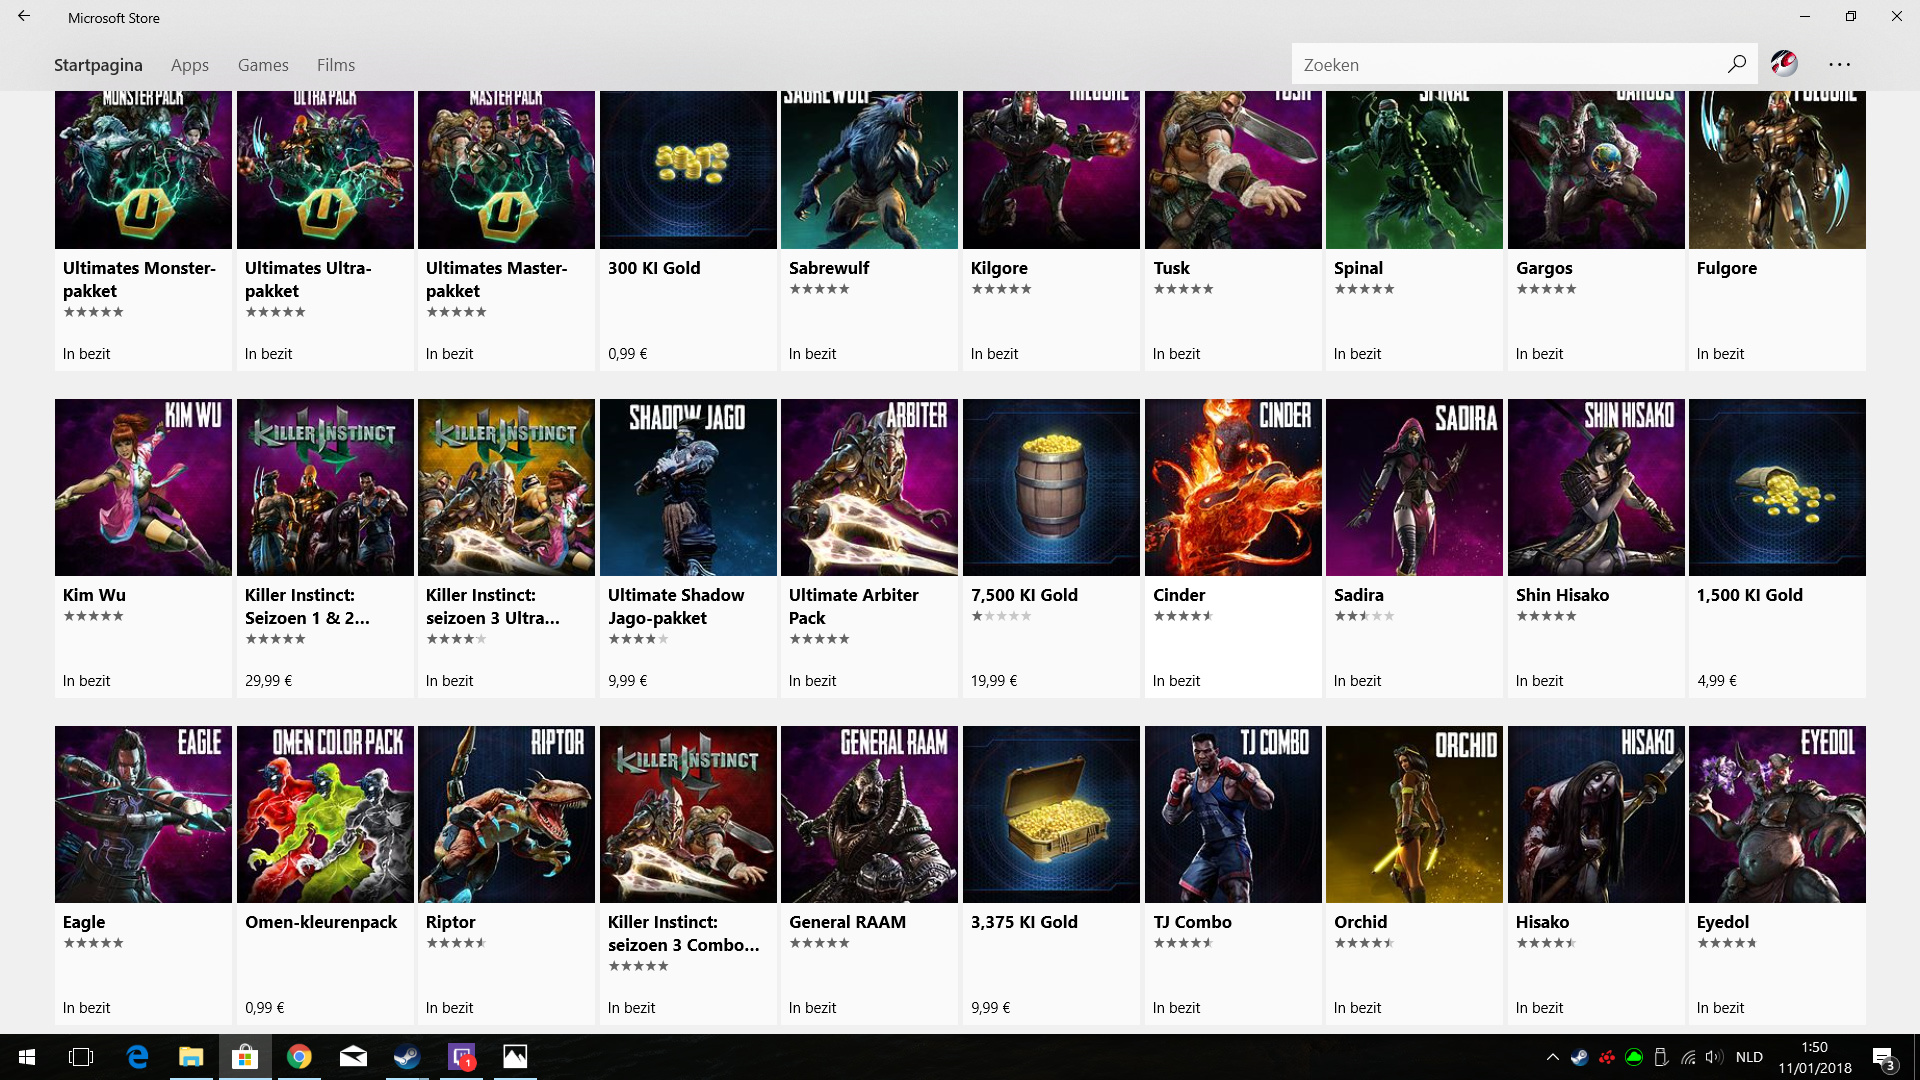This screenshot has width=1920, height=1080.
Task: Open General RAAM thumbnail
Action: point(869,814)
